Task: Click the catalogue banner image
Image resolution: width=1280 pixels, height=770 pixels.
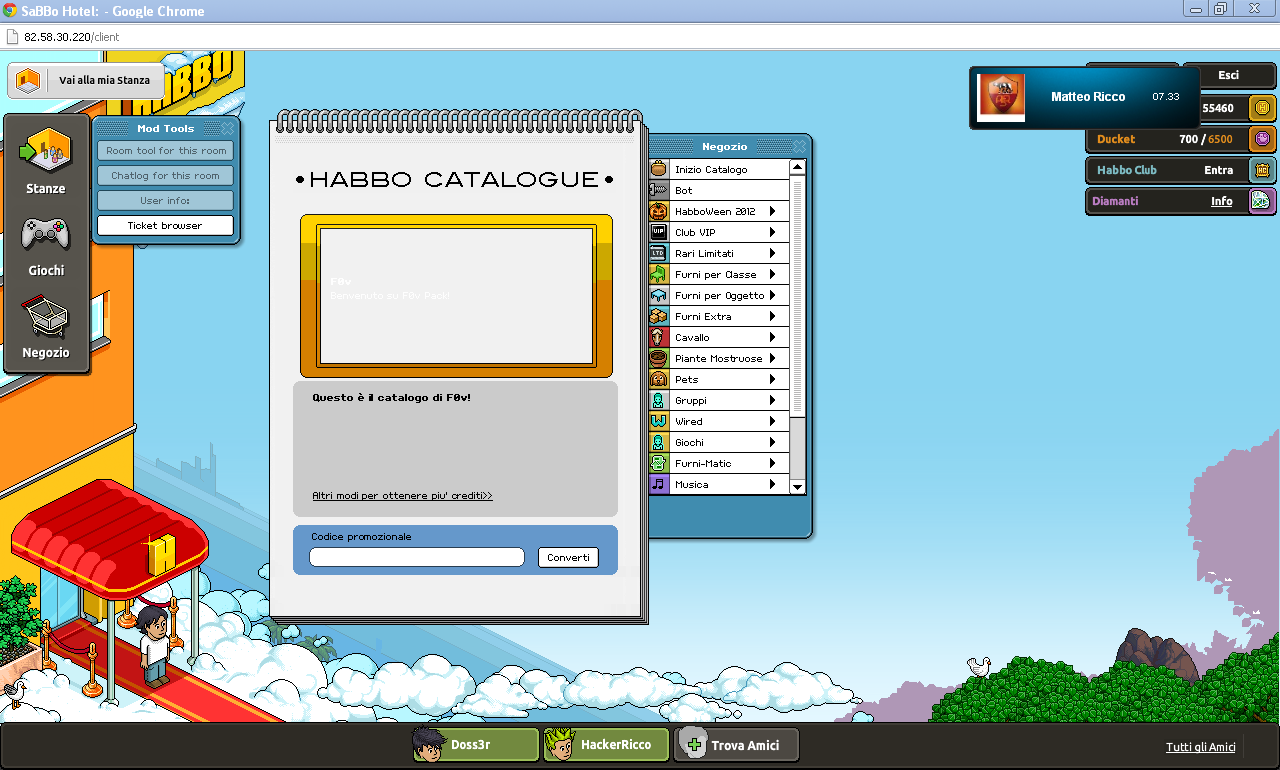Action: pos(456,296)
